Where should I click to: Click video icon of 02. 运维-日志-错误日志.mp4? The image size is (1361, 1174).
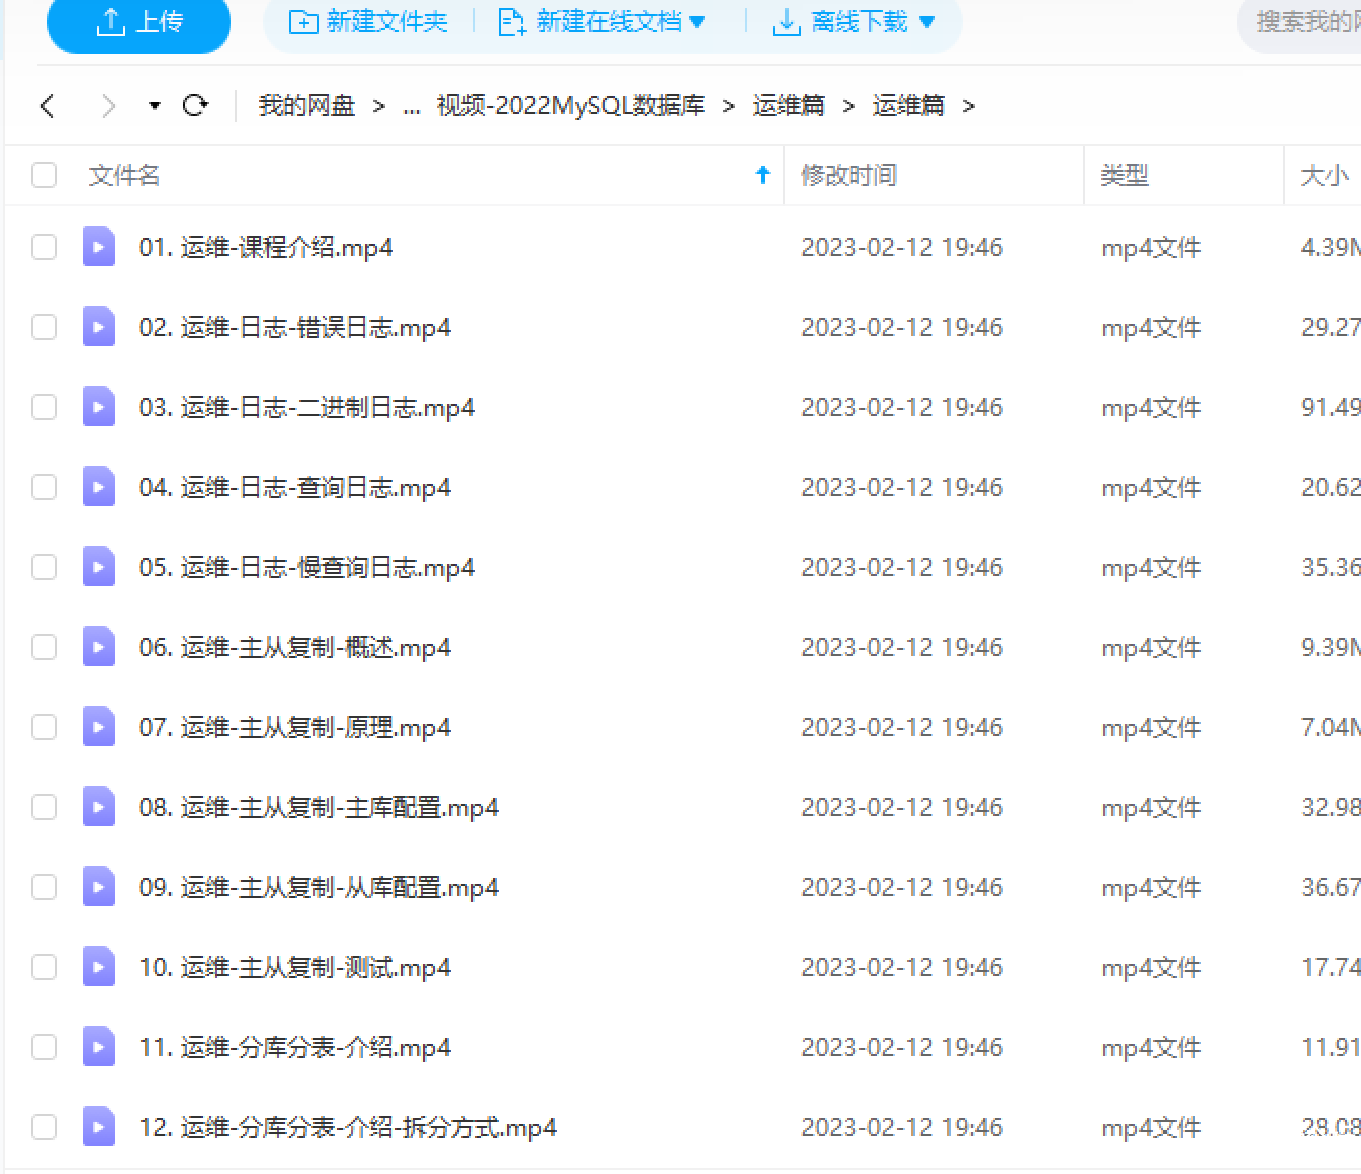(x=98, y=327)
